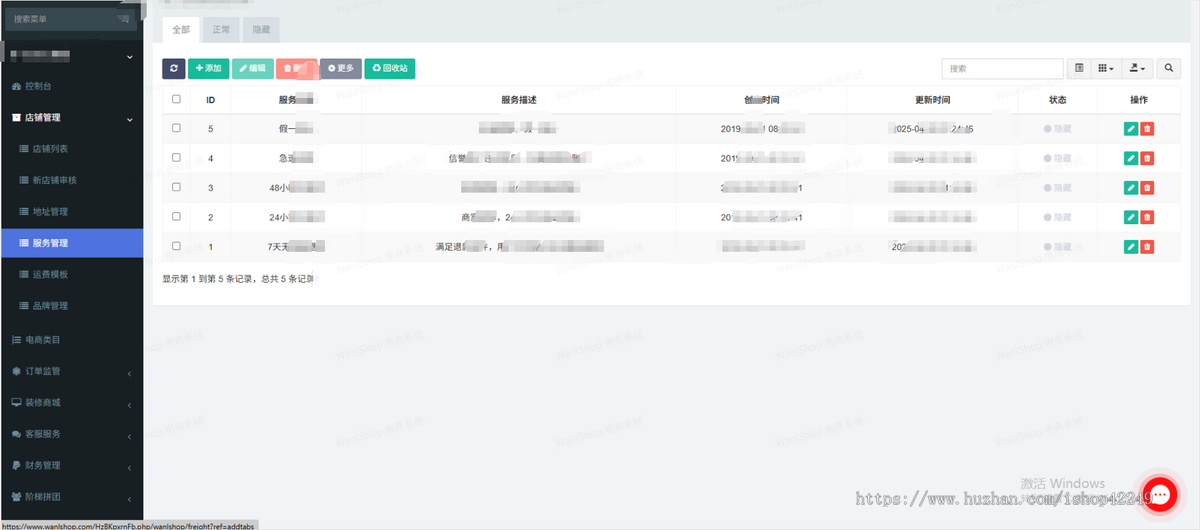The width and height of the screenshot is (1200, 530).
Task: Focus the table 搜索 search field
Action: pyautogui.click(x=1002, y=68)
